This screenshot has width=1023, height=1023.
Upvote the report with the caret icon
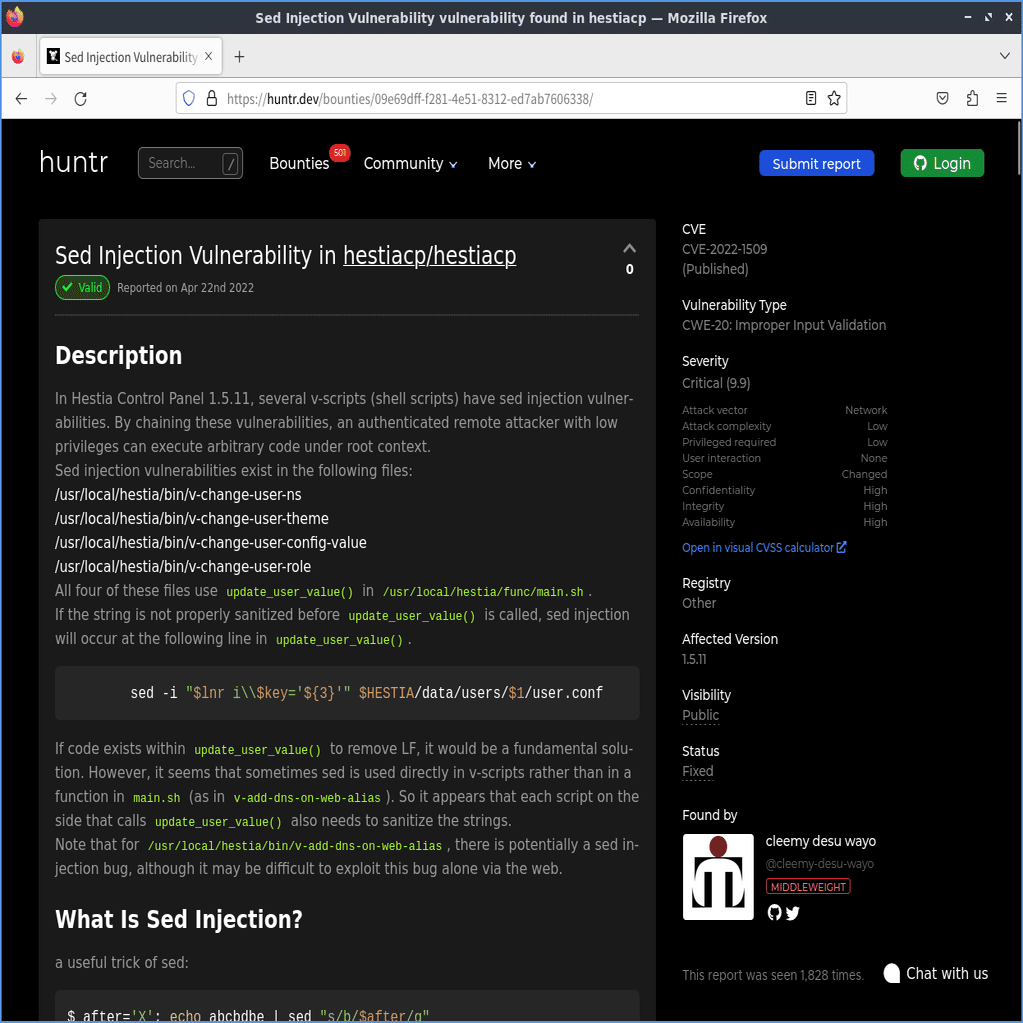coord(629,249)
